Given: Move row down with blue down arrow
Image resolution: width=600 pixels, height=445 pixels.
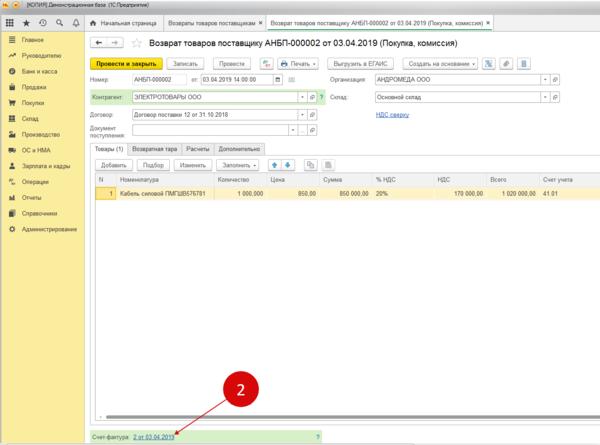Looking at the screenshot, I should tap(287, 165).
